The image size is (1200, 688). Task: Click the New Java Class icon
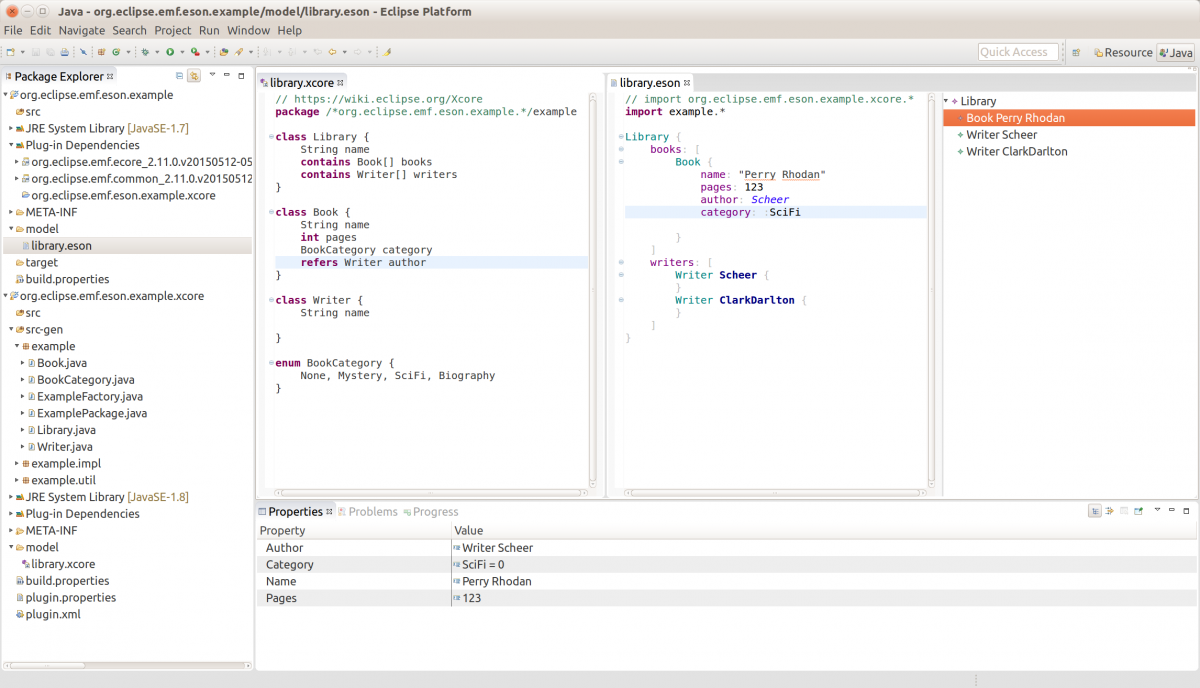116,52
